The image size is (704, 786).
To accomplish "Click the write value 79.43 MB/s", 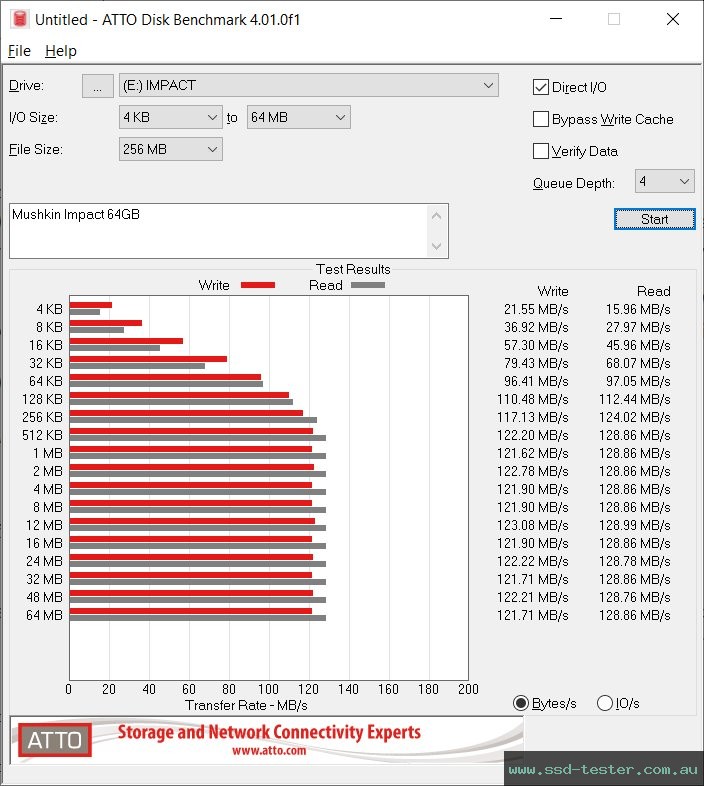I will 536,363.
